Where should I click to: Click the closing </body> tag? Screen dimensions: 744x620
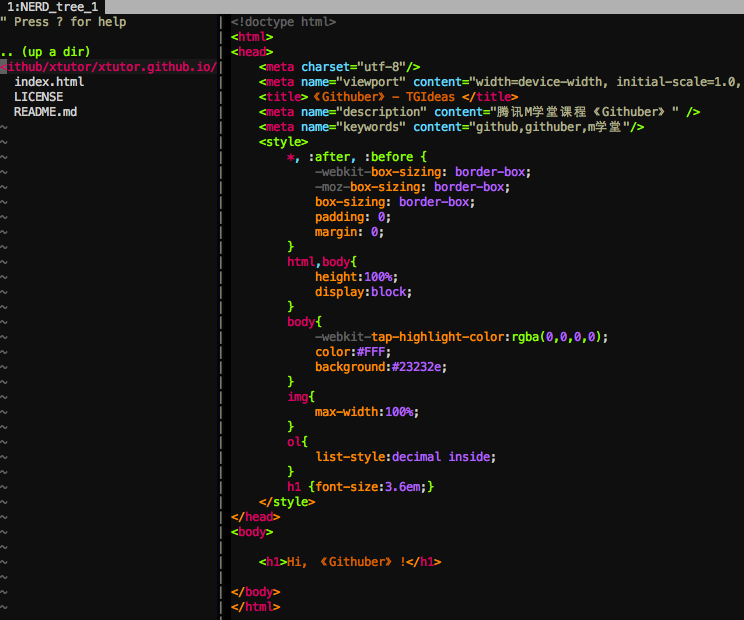[x=255, y=592]
